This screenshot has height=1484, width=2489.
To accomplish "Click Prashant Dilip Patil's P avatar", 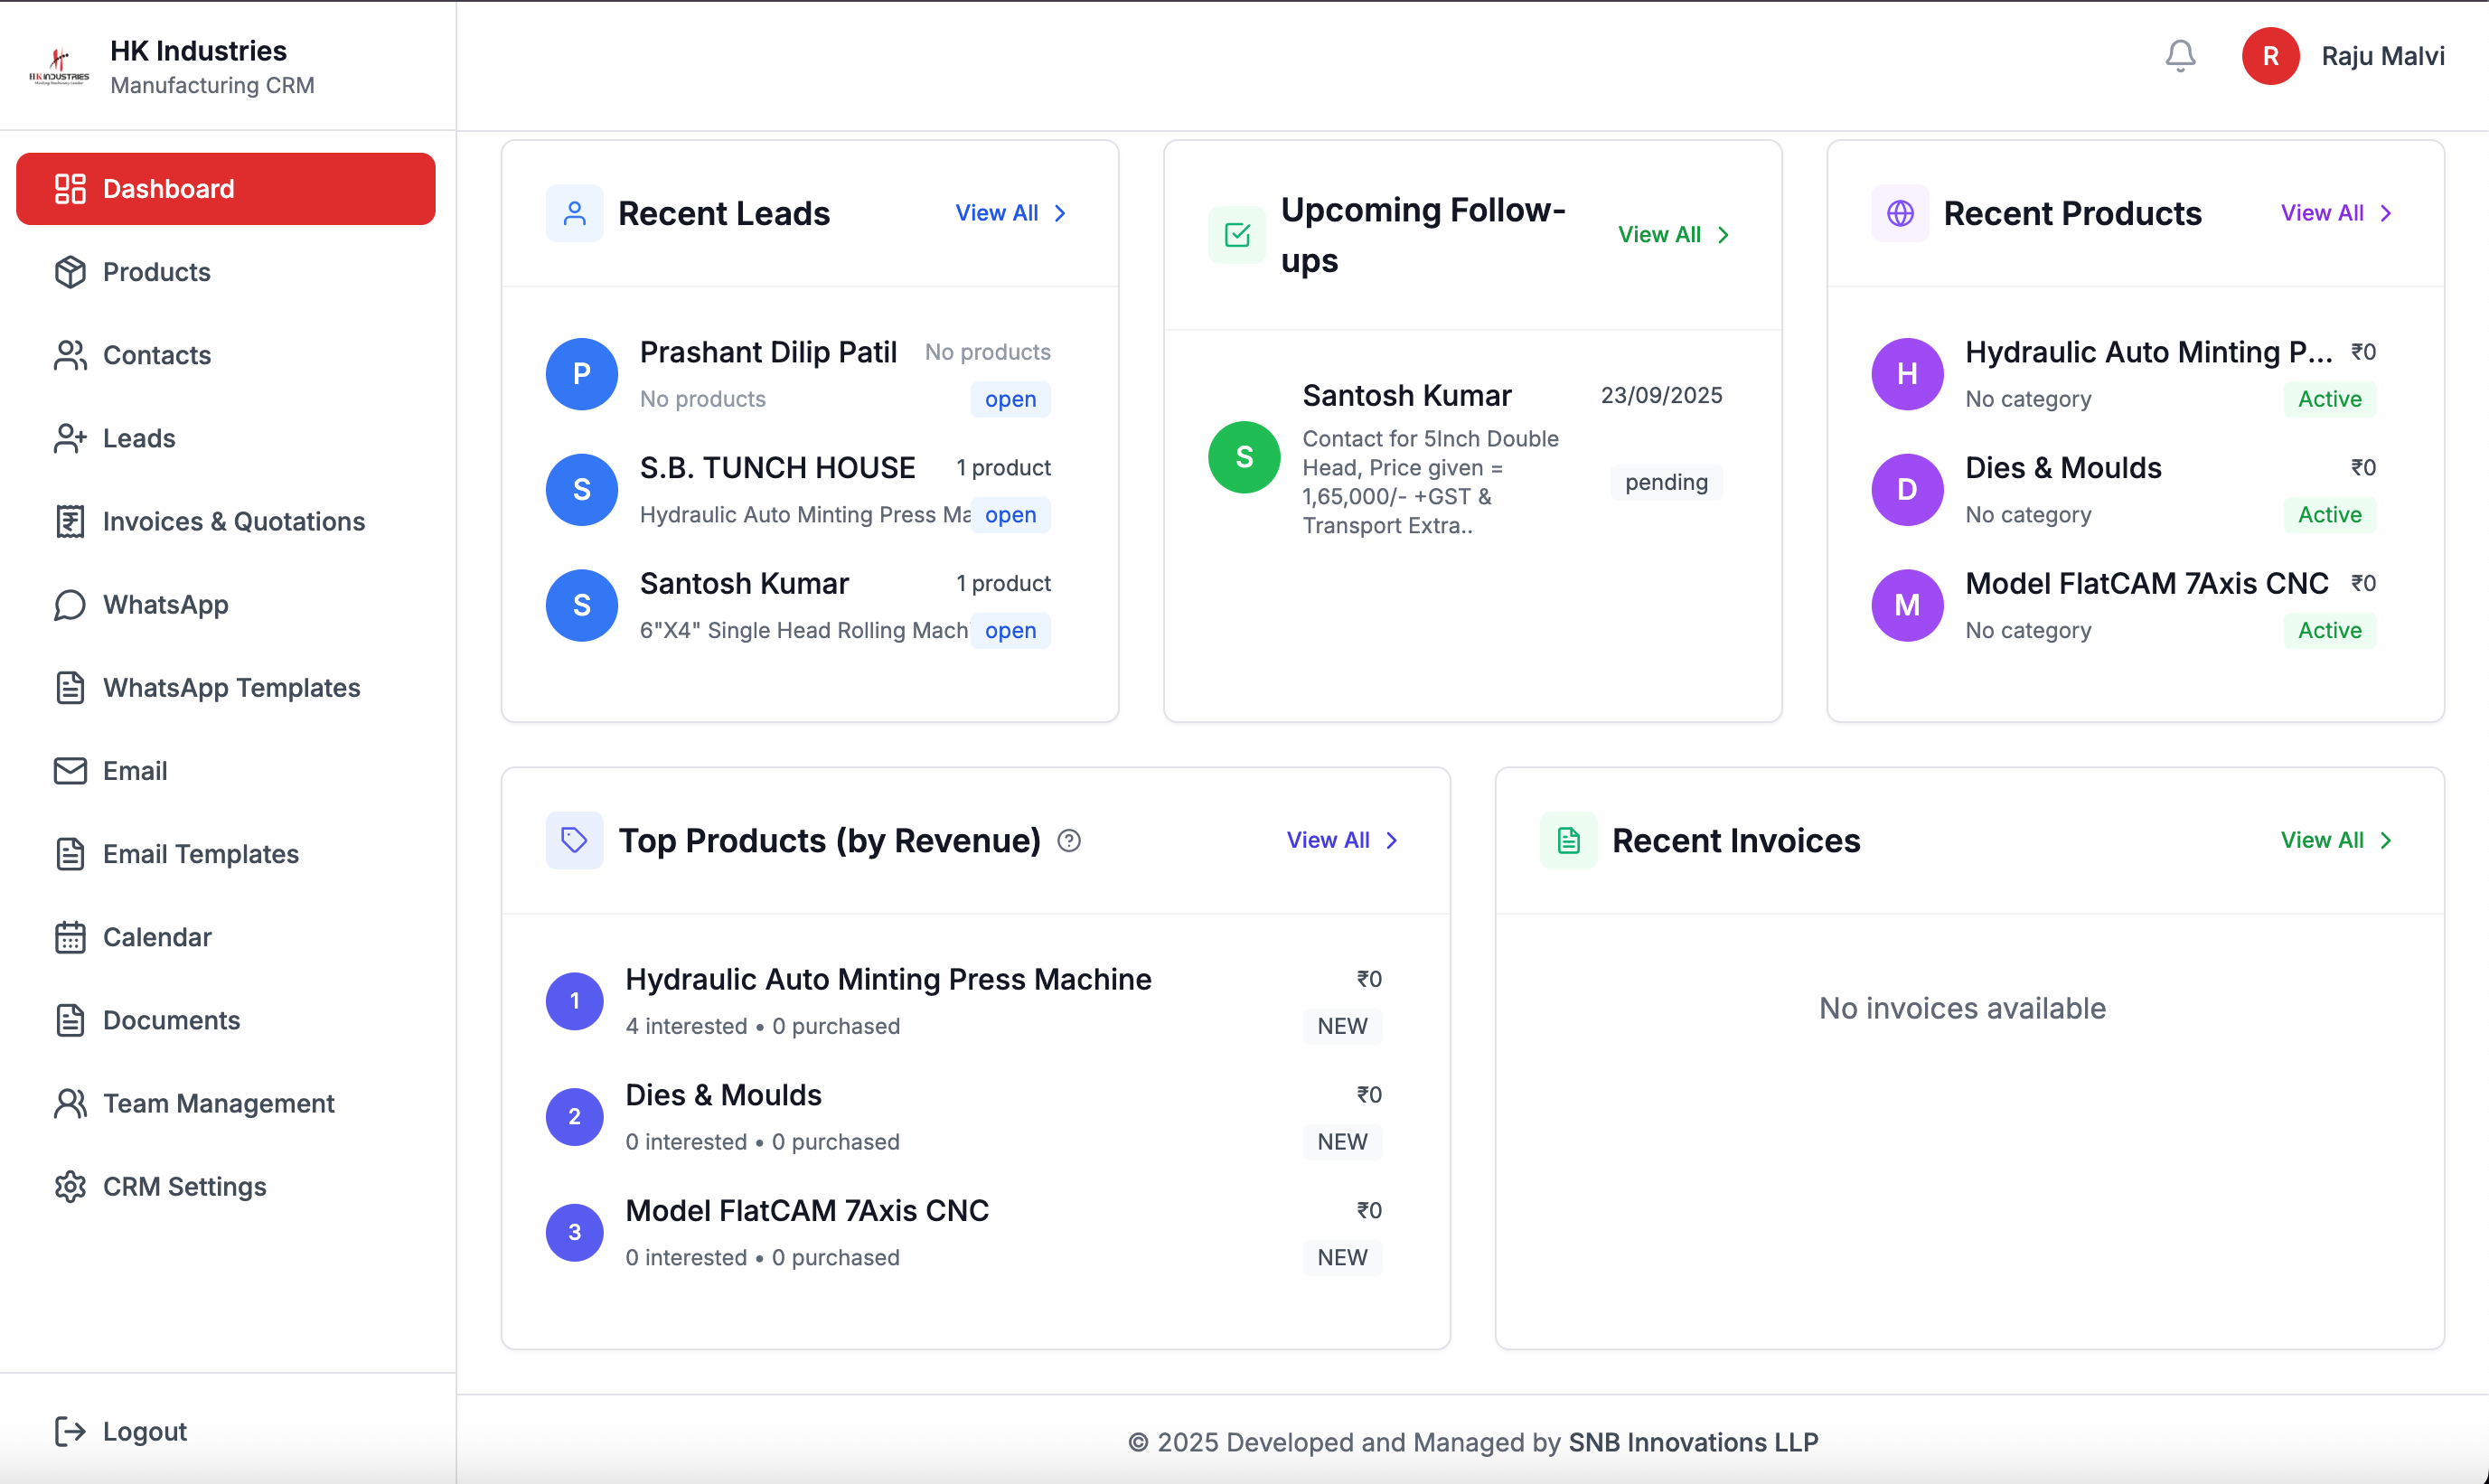I will tap(581, 374).
